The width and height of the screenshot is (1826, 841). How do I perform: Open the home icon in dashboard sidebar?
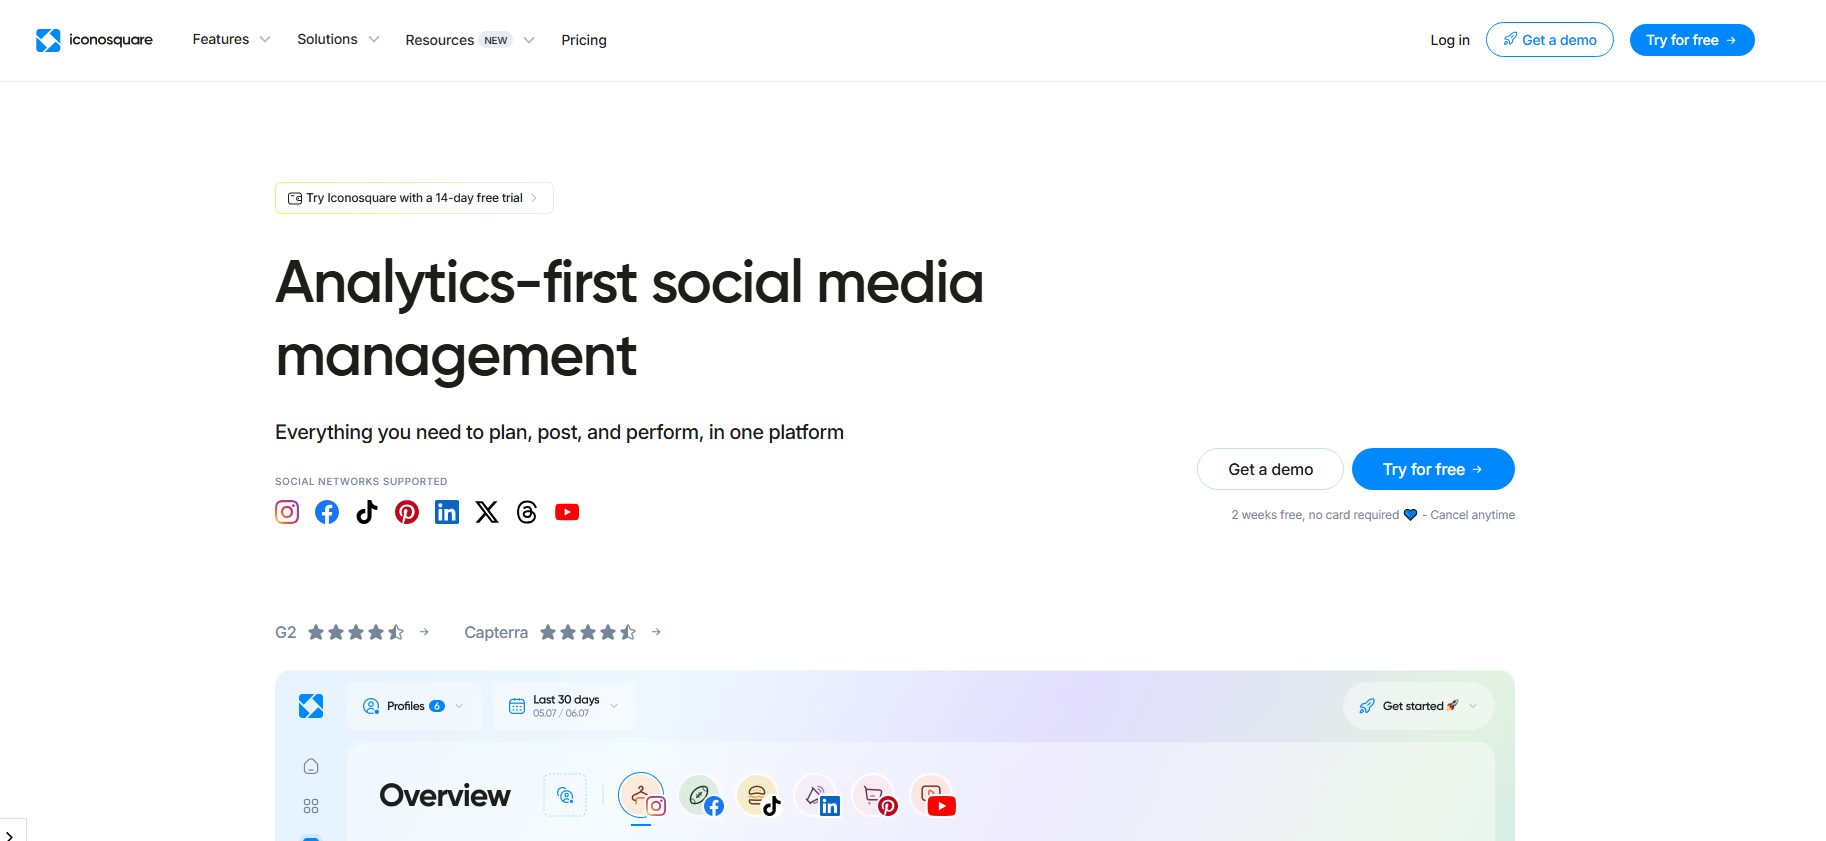(x=311, y=766)
